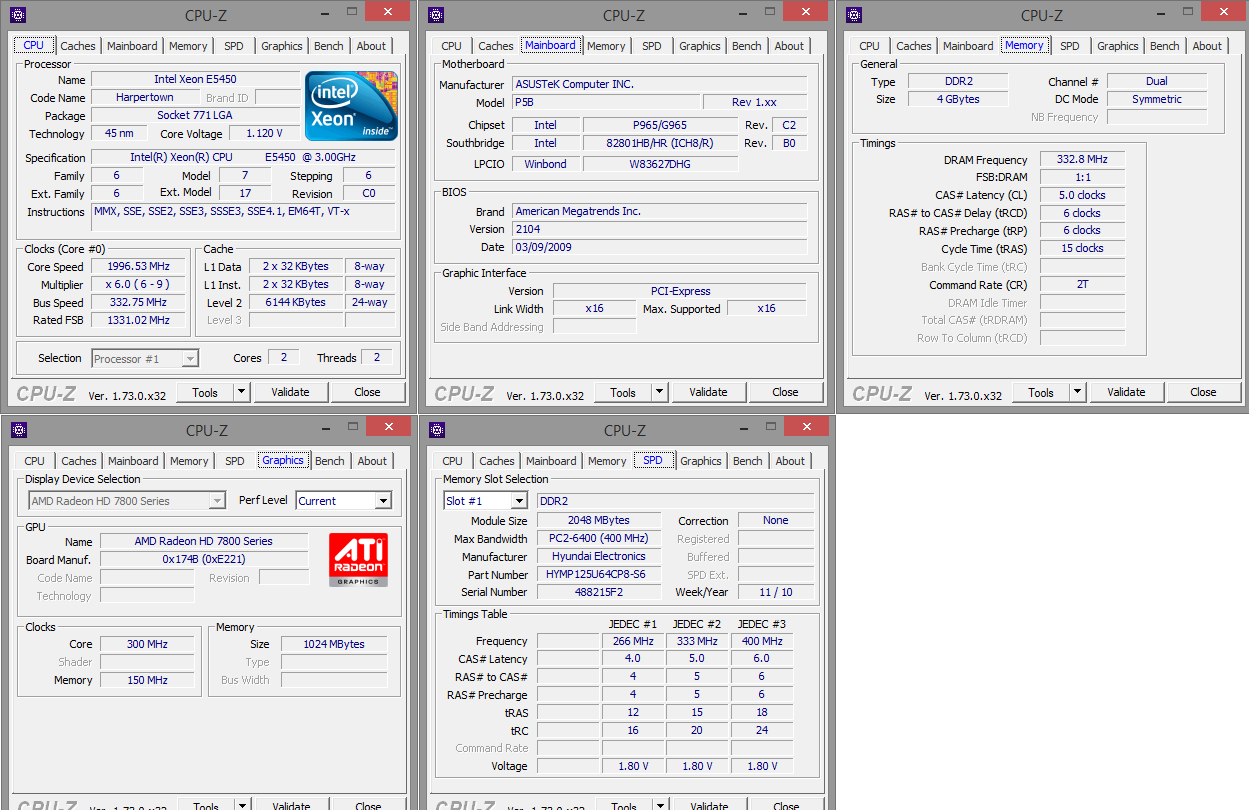The image size is (1249, 810).
Task: Click the Close button in the Memory window footer
Action: click(1203, 392)
